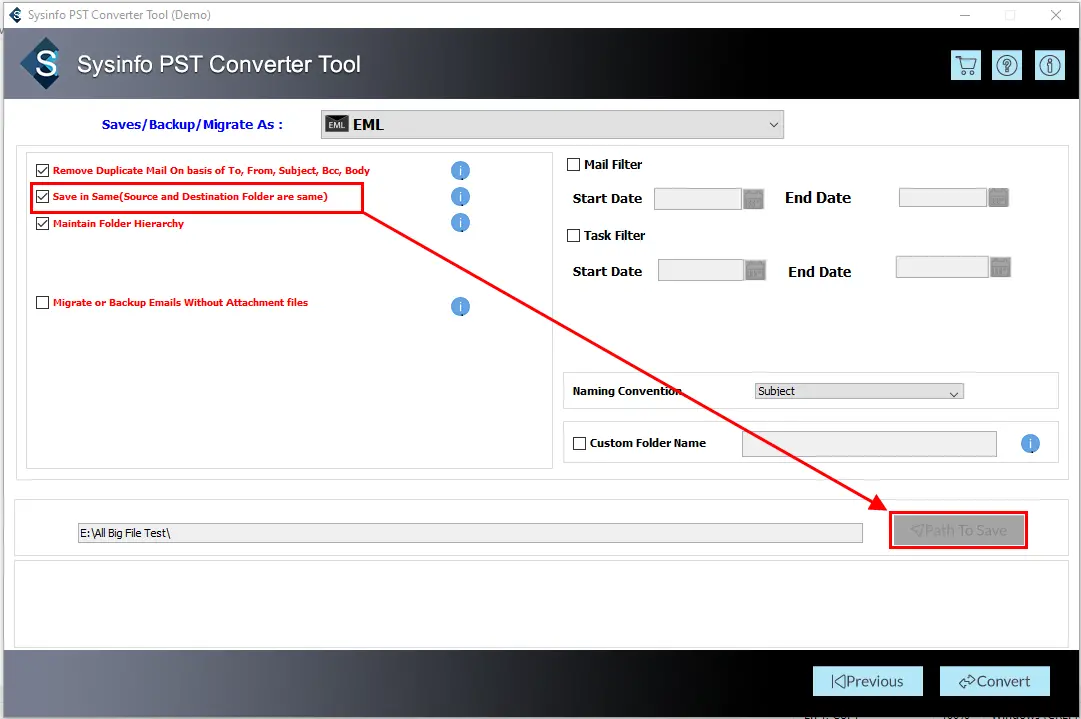This screenshot has width=1081, height=719.
Task: Show info for Maintain Folder Hierarchy option
Action: click(460, 223)
